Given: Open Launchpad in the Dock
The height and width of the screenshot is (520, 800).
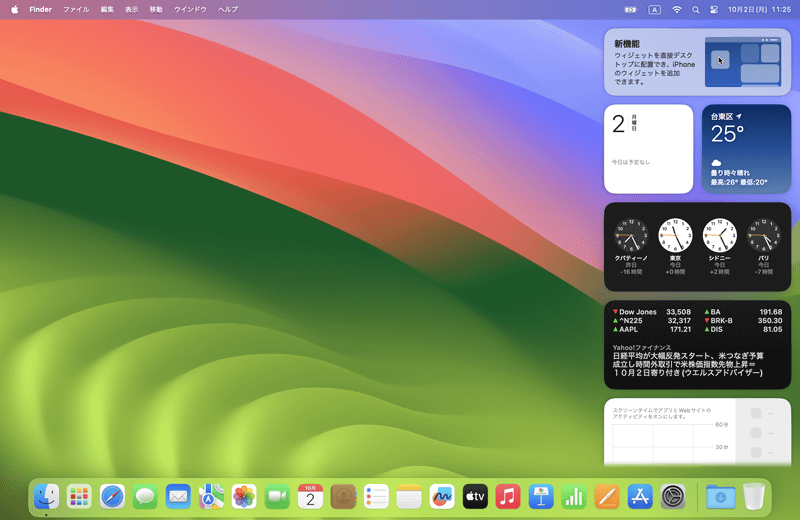Looking at the screenshot, I should point(79,497).
